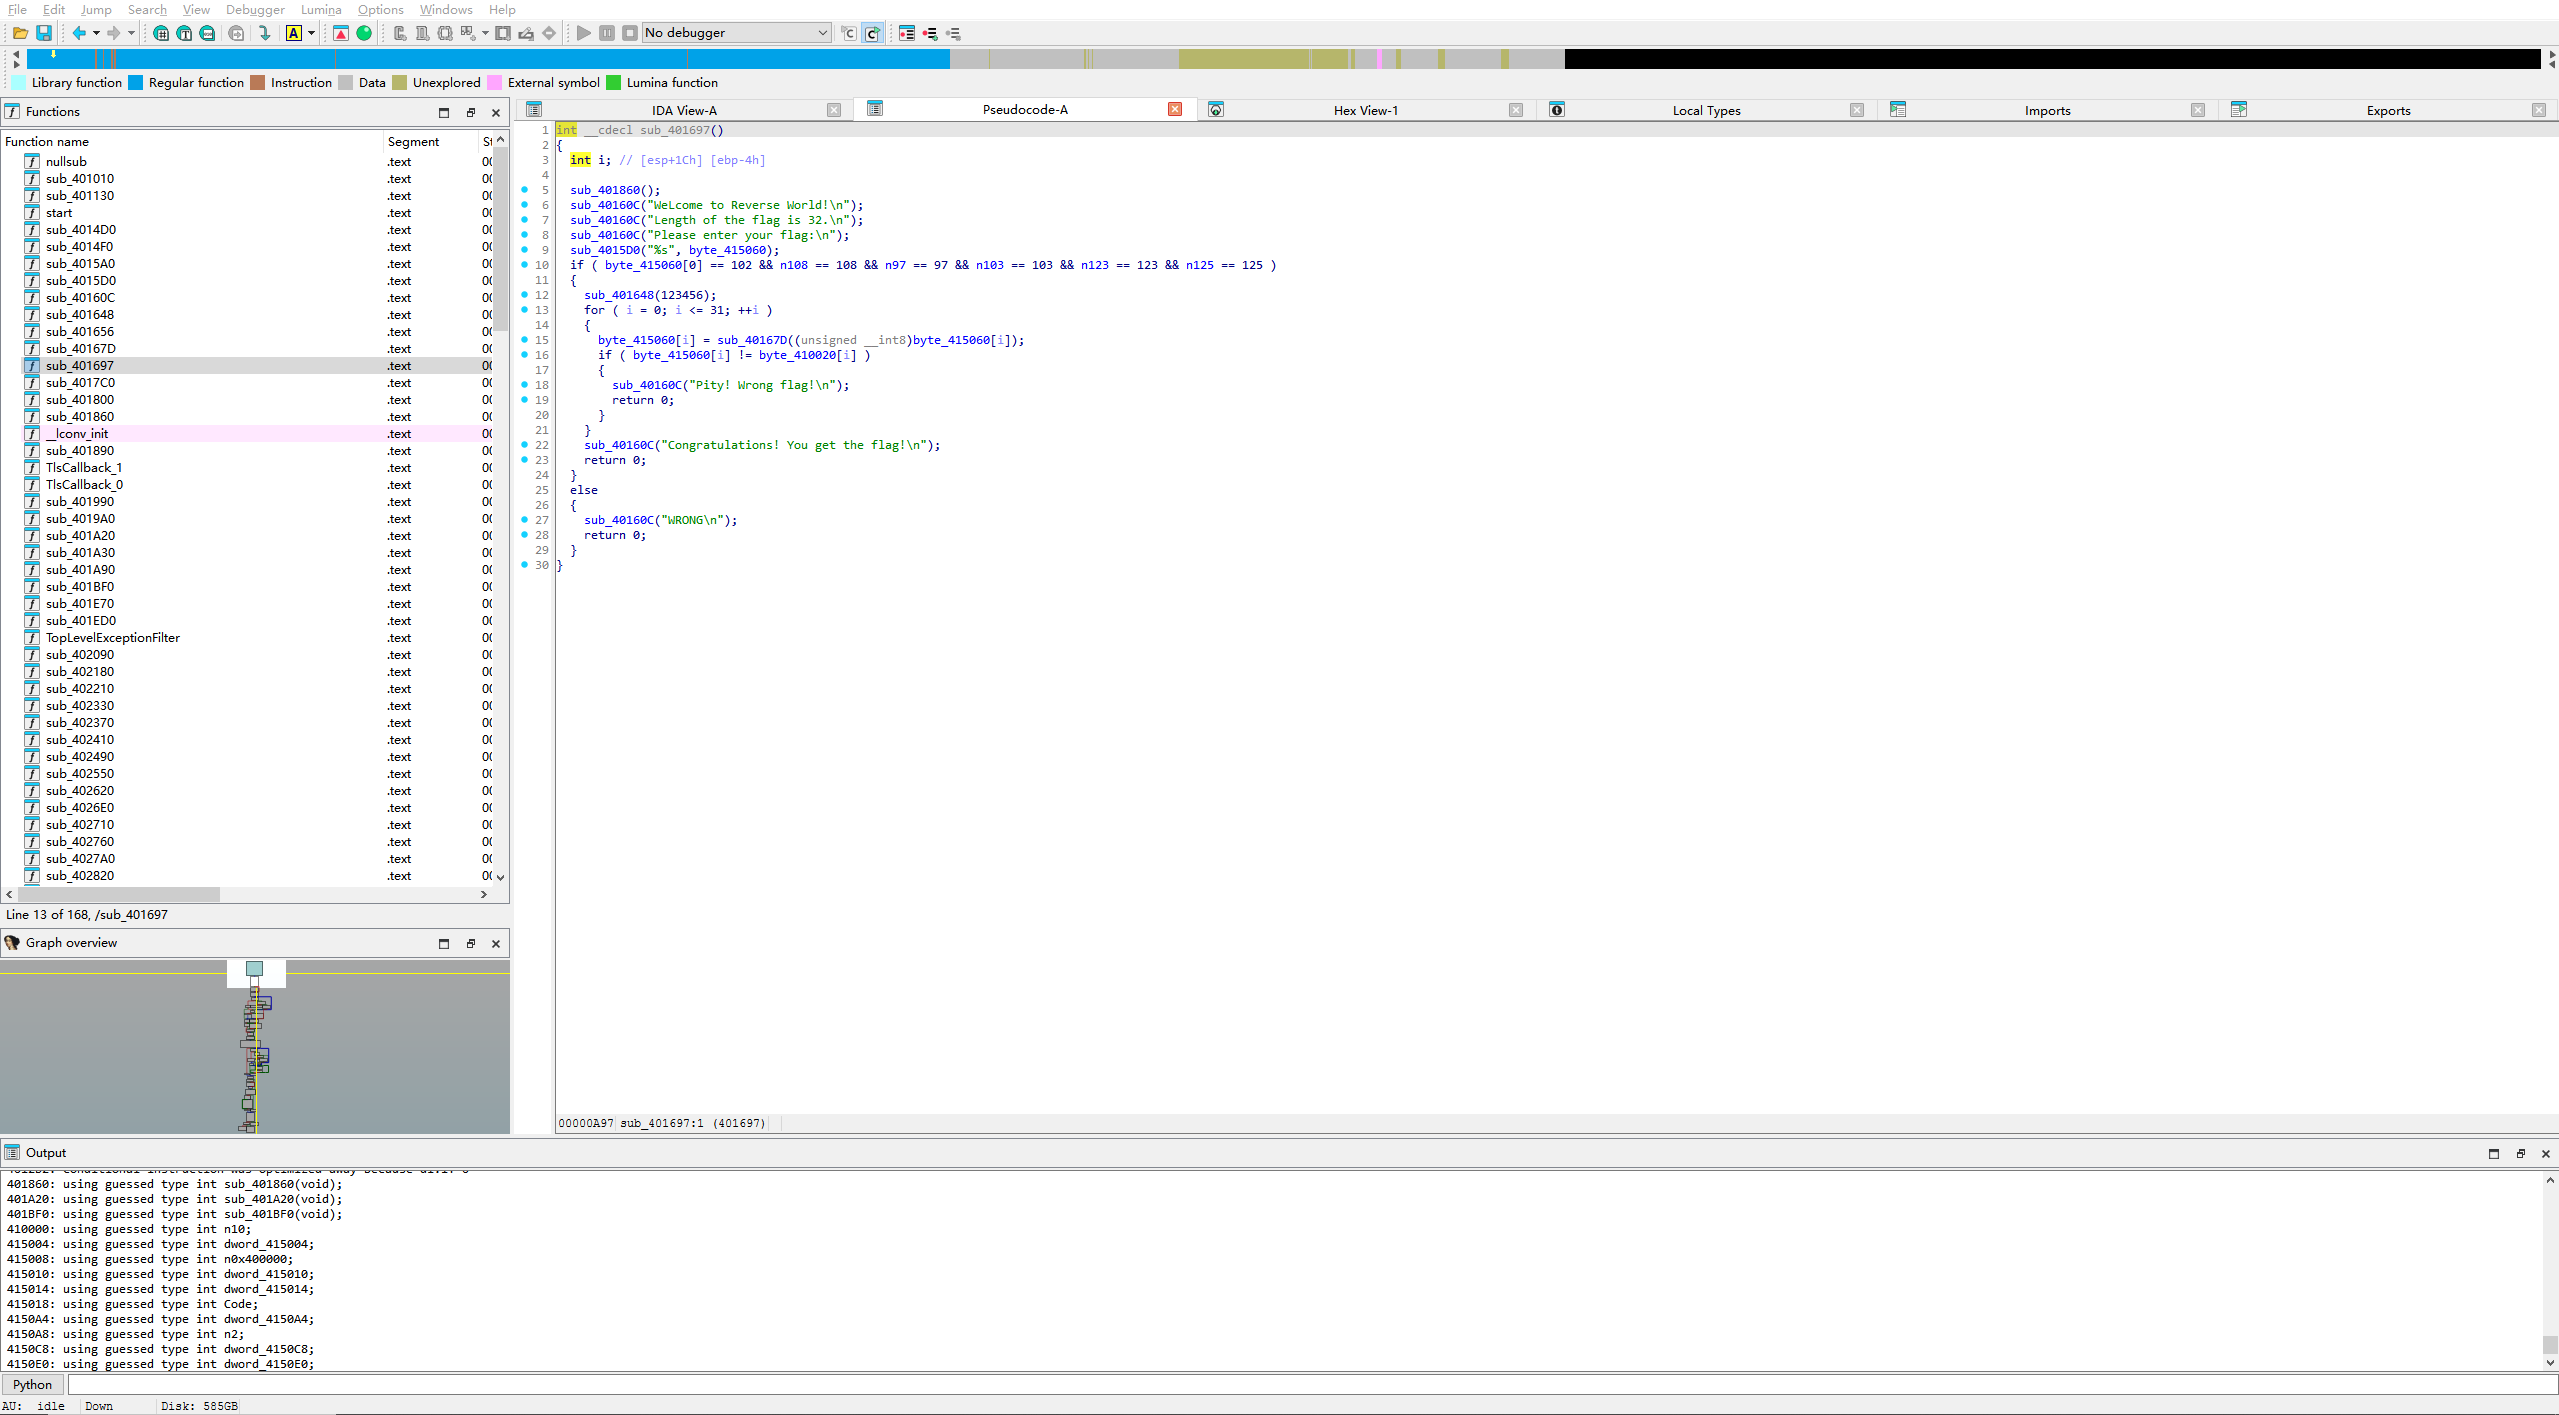Switch to the Hex View-1 tab
The image size is (2559, 1415).
pyautogui.click(x=1365, y=110)
